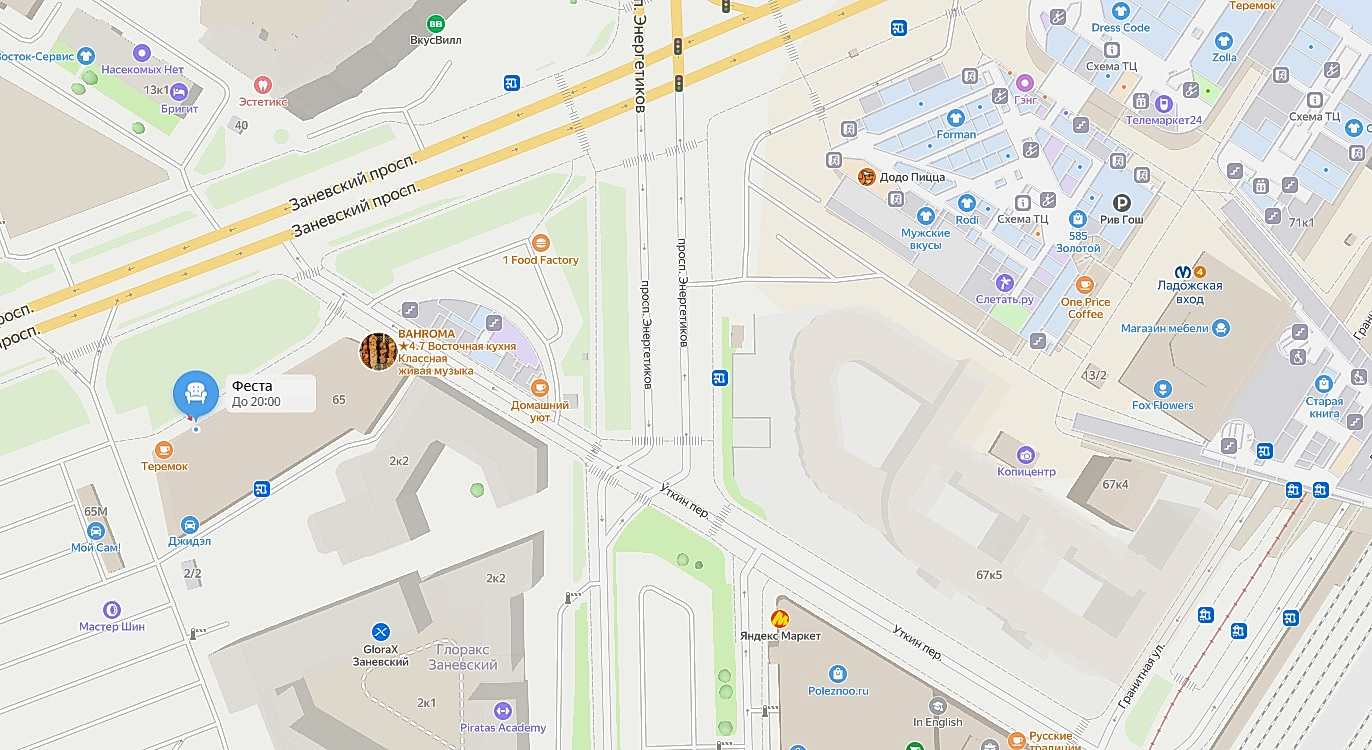The height and width of the screenshot is (750, 1372).
Task: Open the Домашний уют cafe marker
Action: click(540, 388)
